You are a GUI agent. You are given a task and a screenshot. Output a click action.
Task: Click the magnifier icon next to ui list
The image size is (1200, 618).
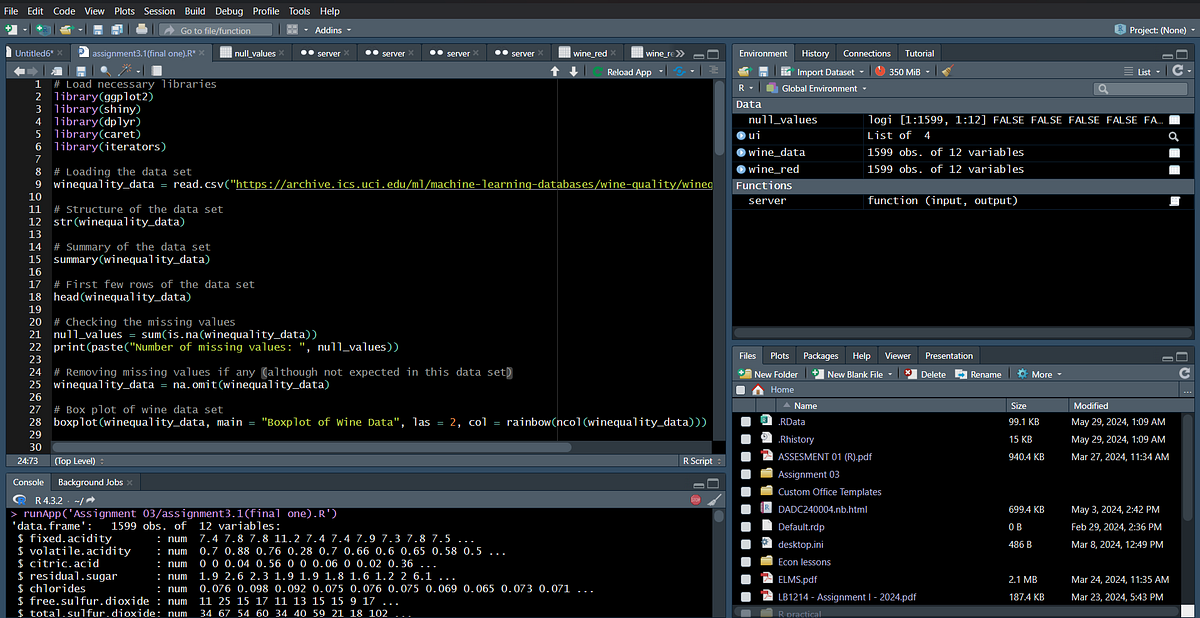coord(1174,136)
